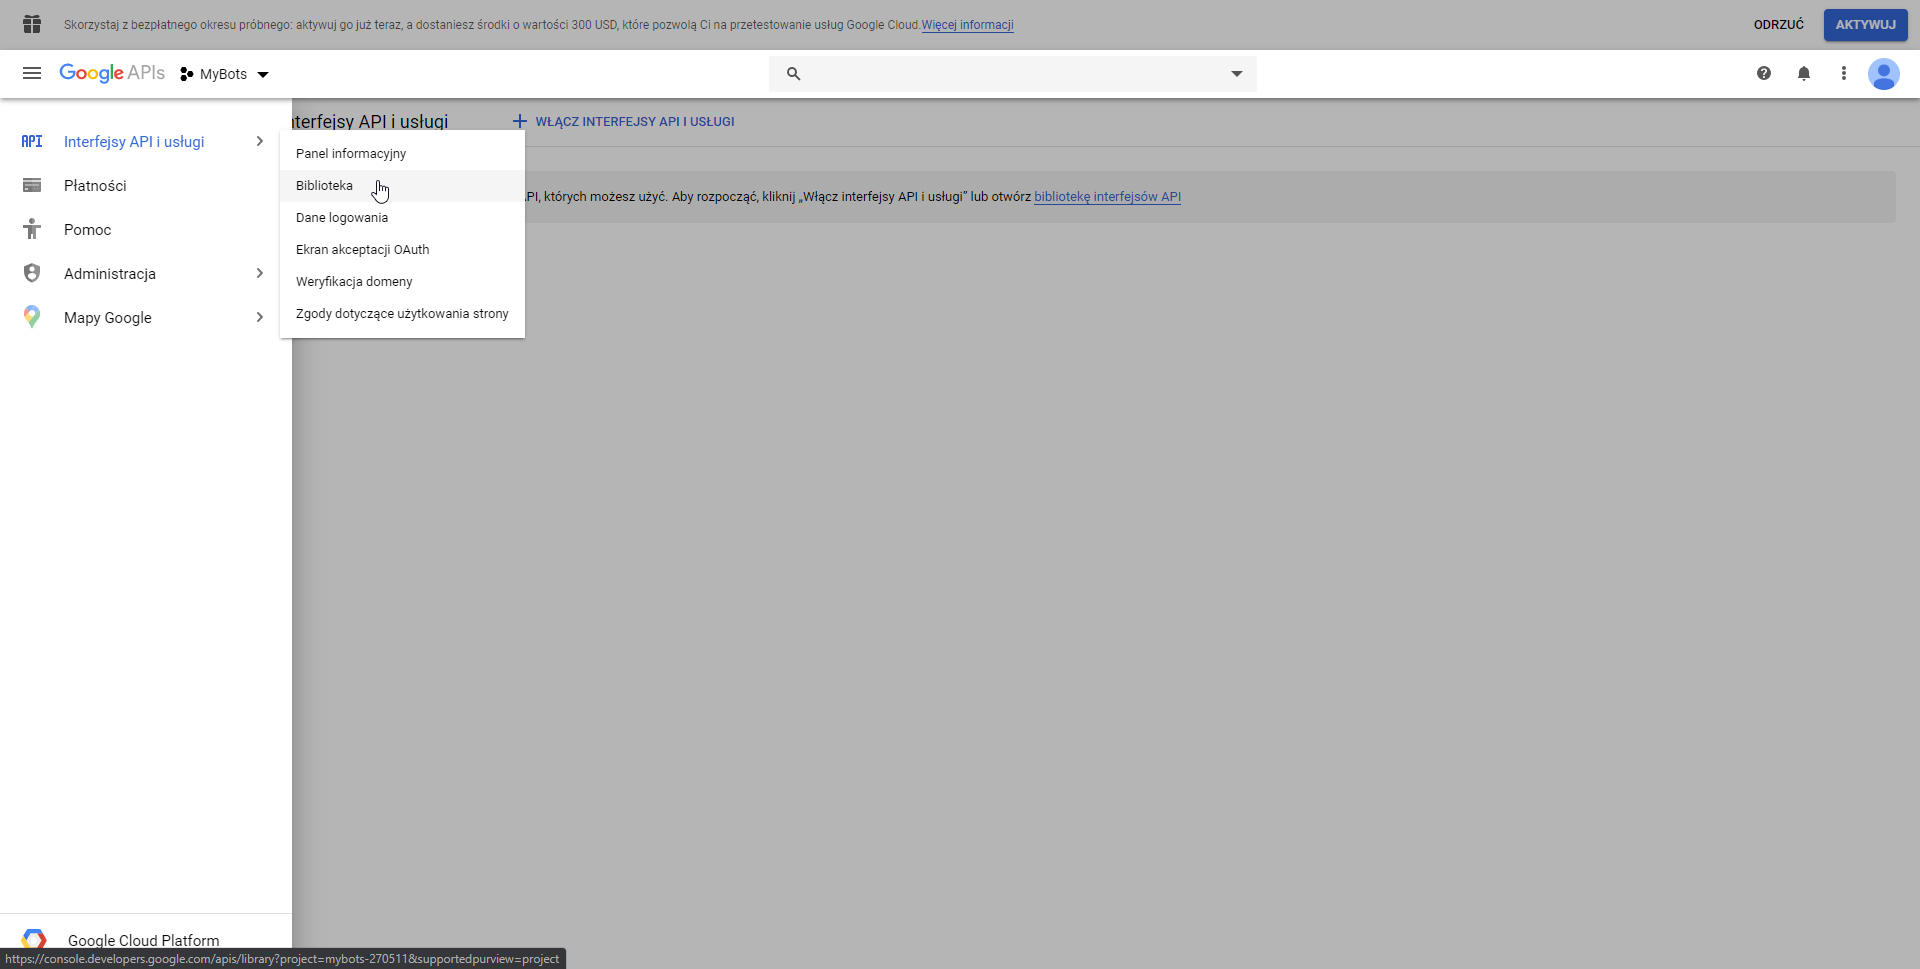The image size is (1920, 969).
Task: Click the search magnifier icon
Action: (x=793, y=74)
